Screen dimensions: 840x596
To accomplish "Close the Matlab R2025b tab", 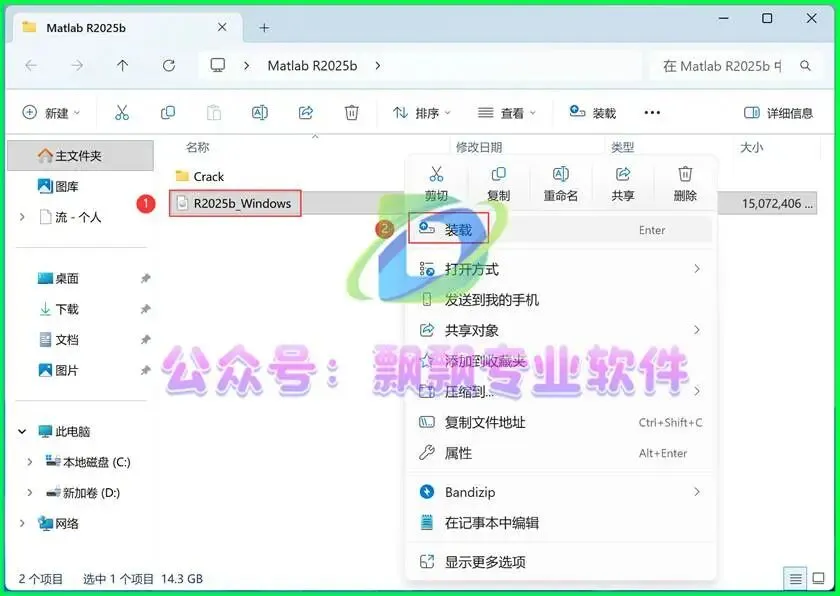I will [222, 27].
